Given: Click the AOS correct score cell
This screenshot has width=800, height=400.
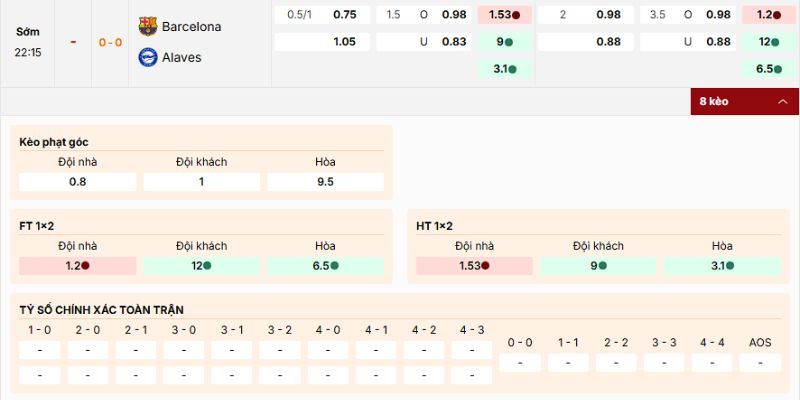Looking at the screenshot, I should (760, 362).
